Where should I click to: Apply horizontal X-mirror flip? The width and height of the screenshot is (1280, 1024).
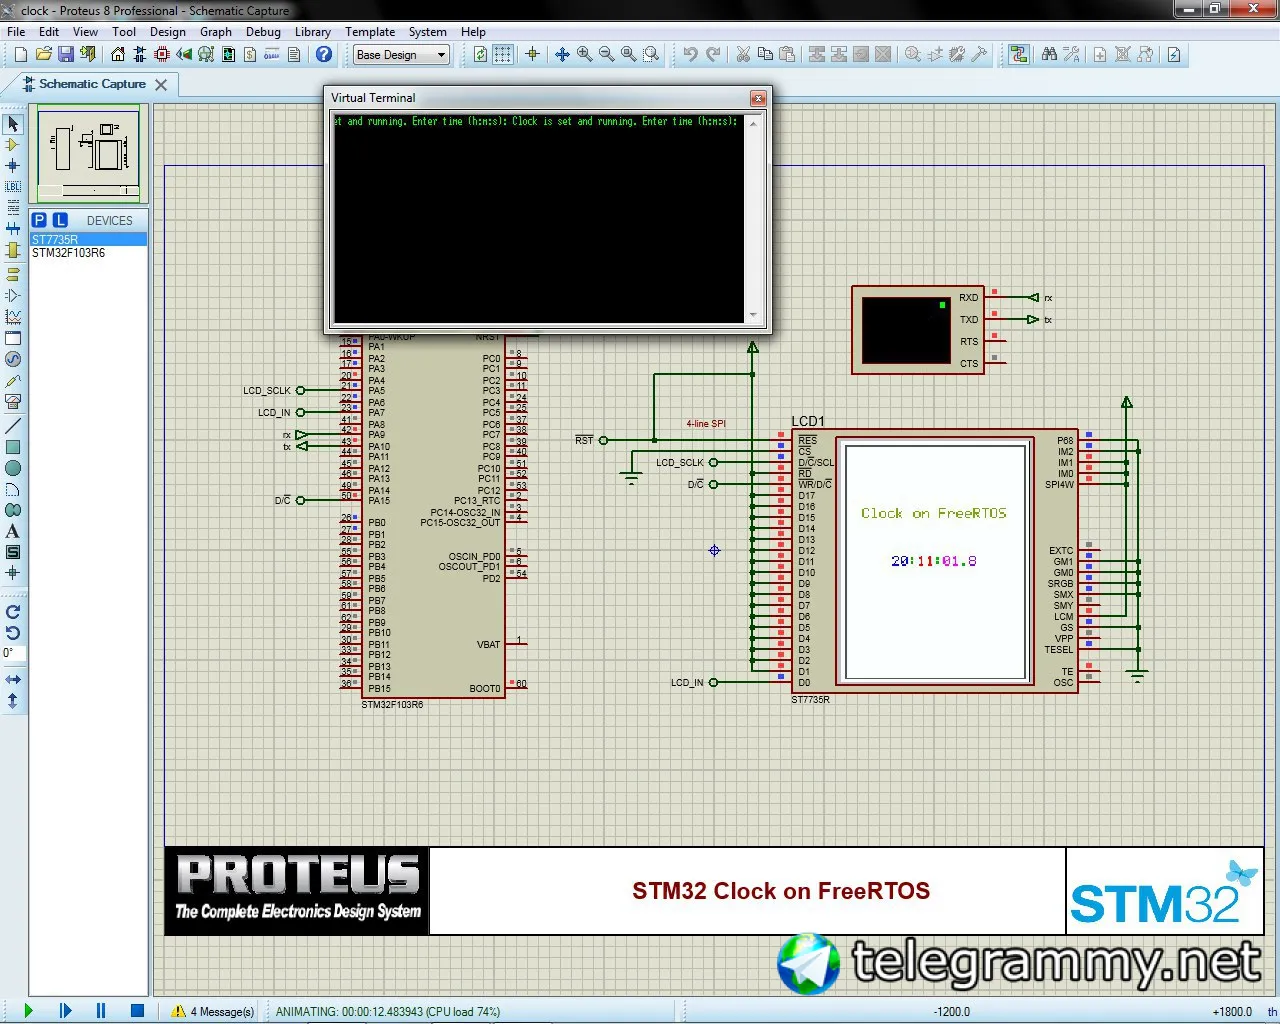13,680
